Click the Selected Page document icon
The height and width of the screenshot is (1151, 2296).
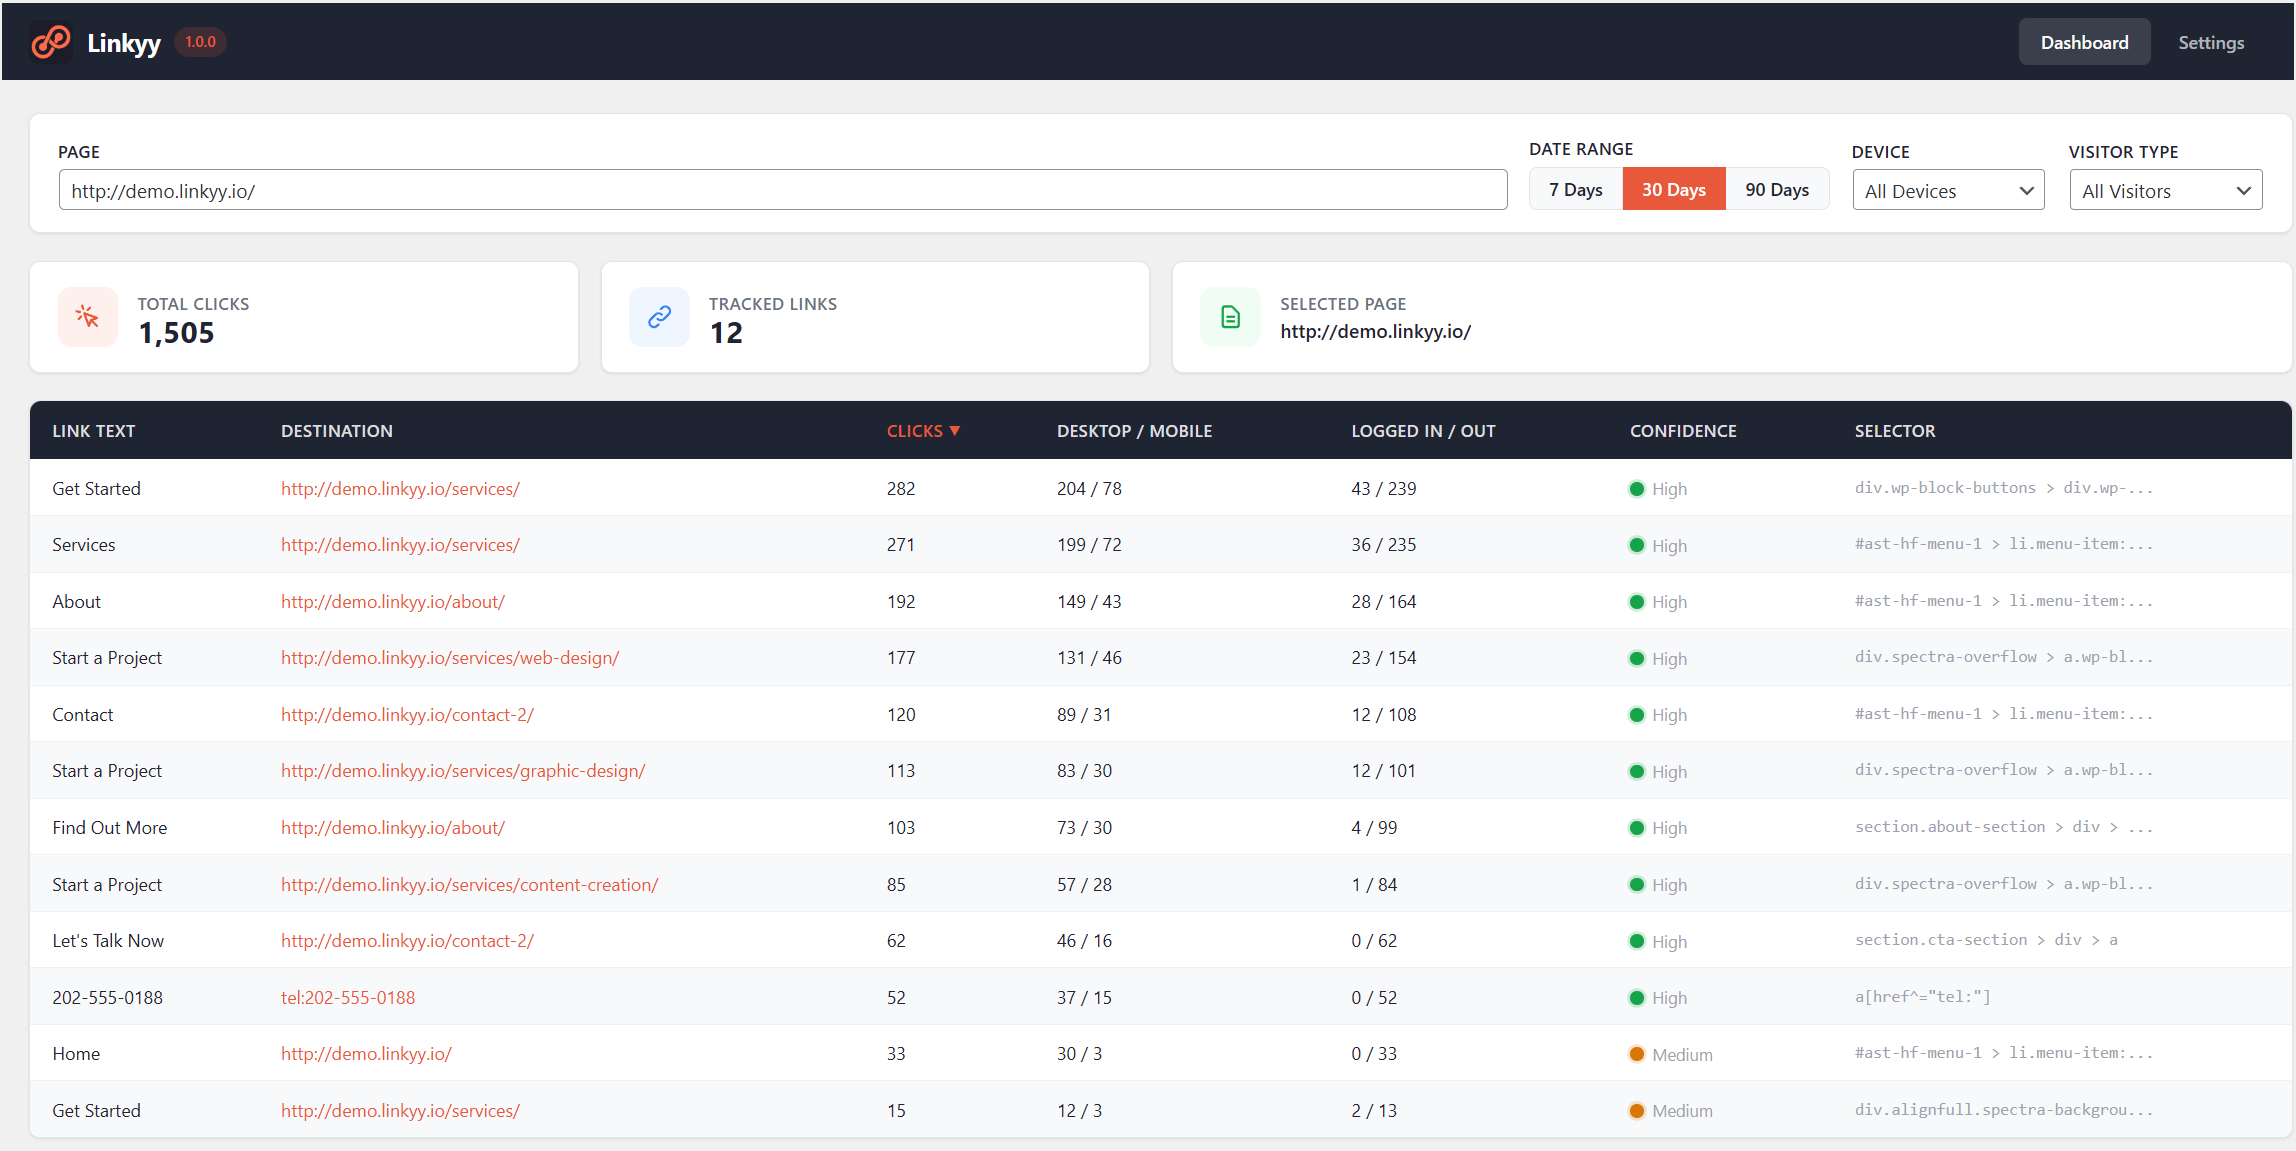pos(1230,317)
